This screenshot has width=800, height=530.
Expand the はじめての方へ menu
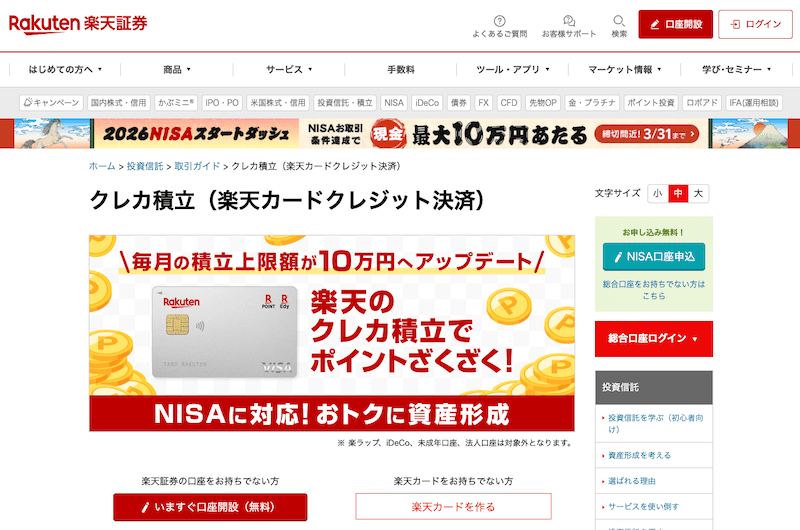coord(65,70)
